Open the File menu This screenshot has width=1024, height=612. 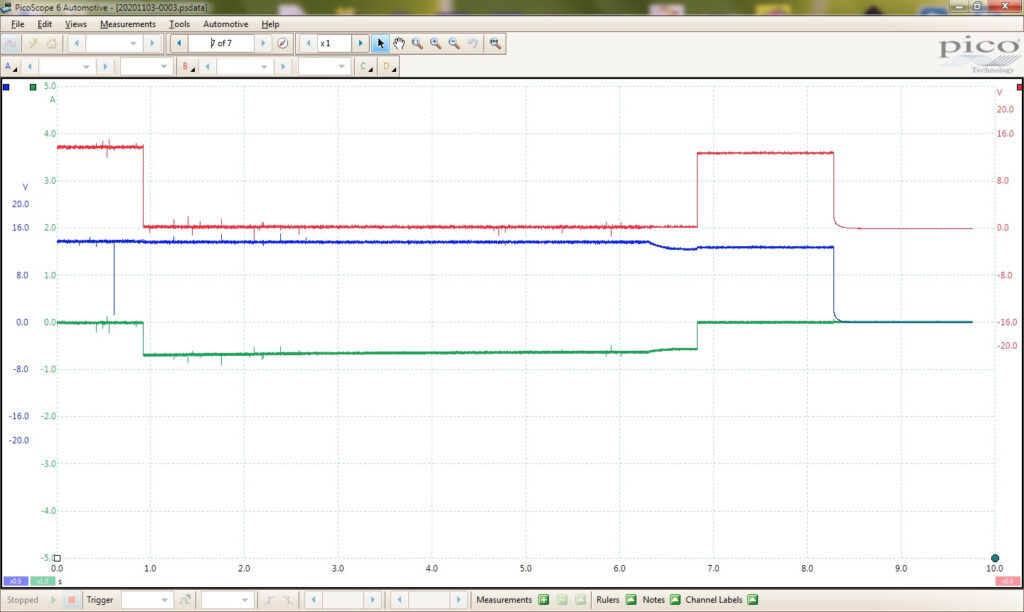(x=18, y=24)
